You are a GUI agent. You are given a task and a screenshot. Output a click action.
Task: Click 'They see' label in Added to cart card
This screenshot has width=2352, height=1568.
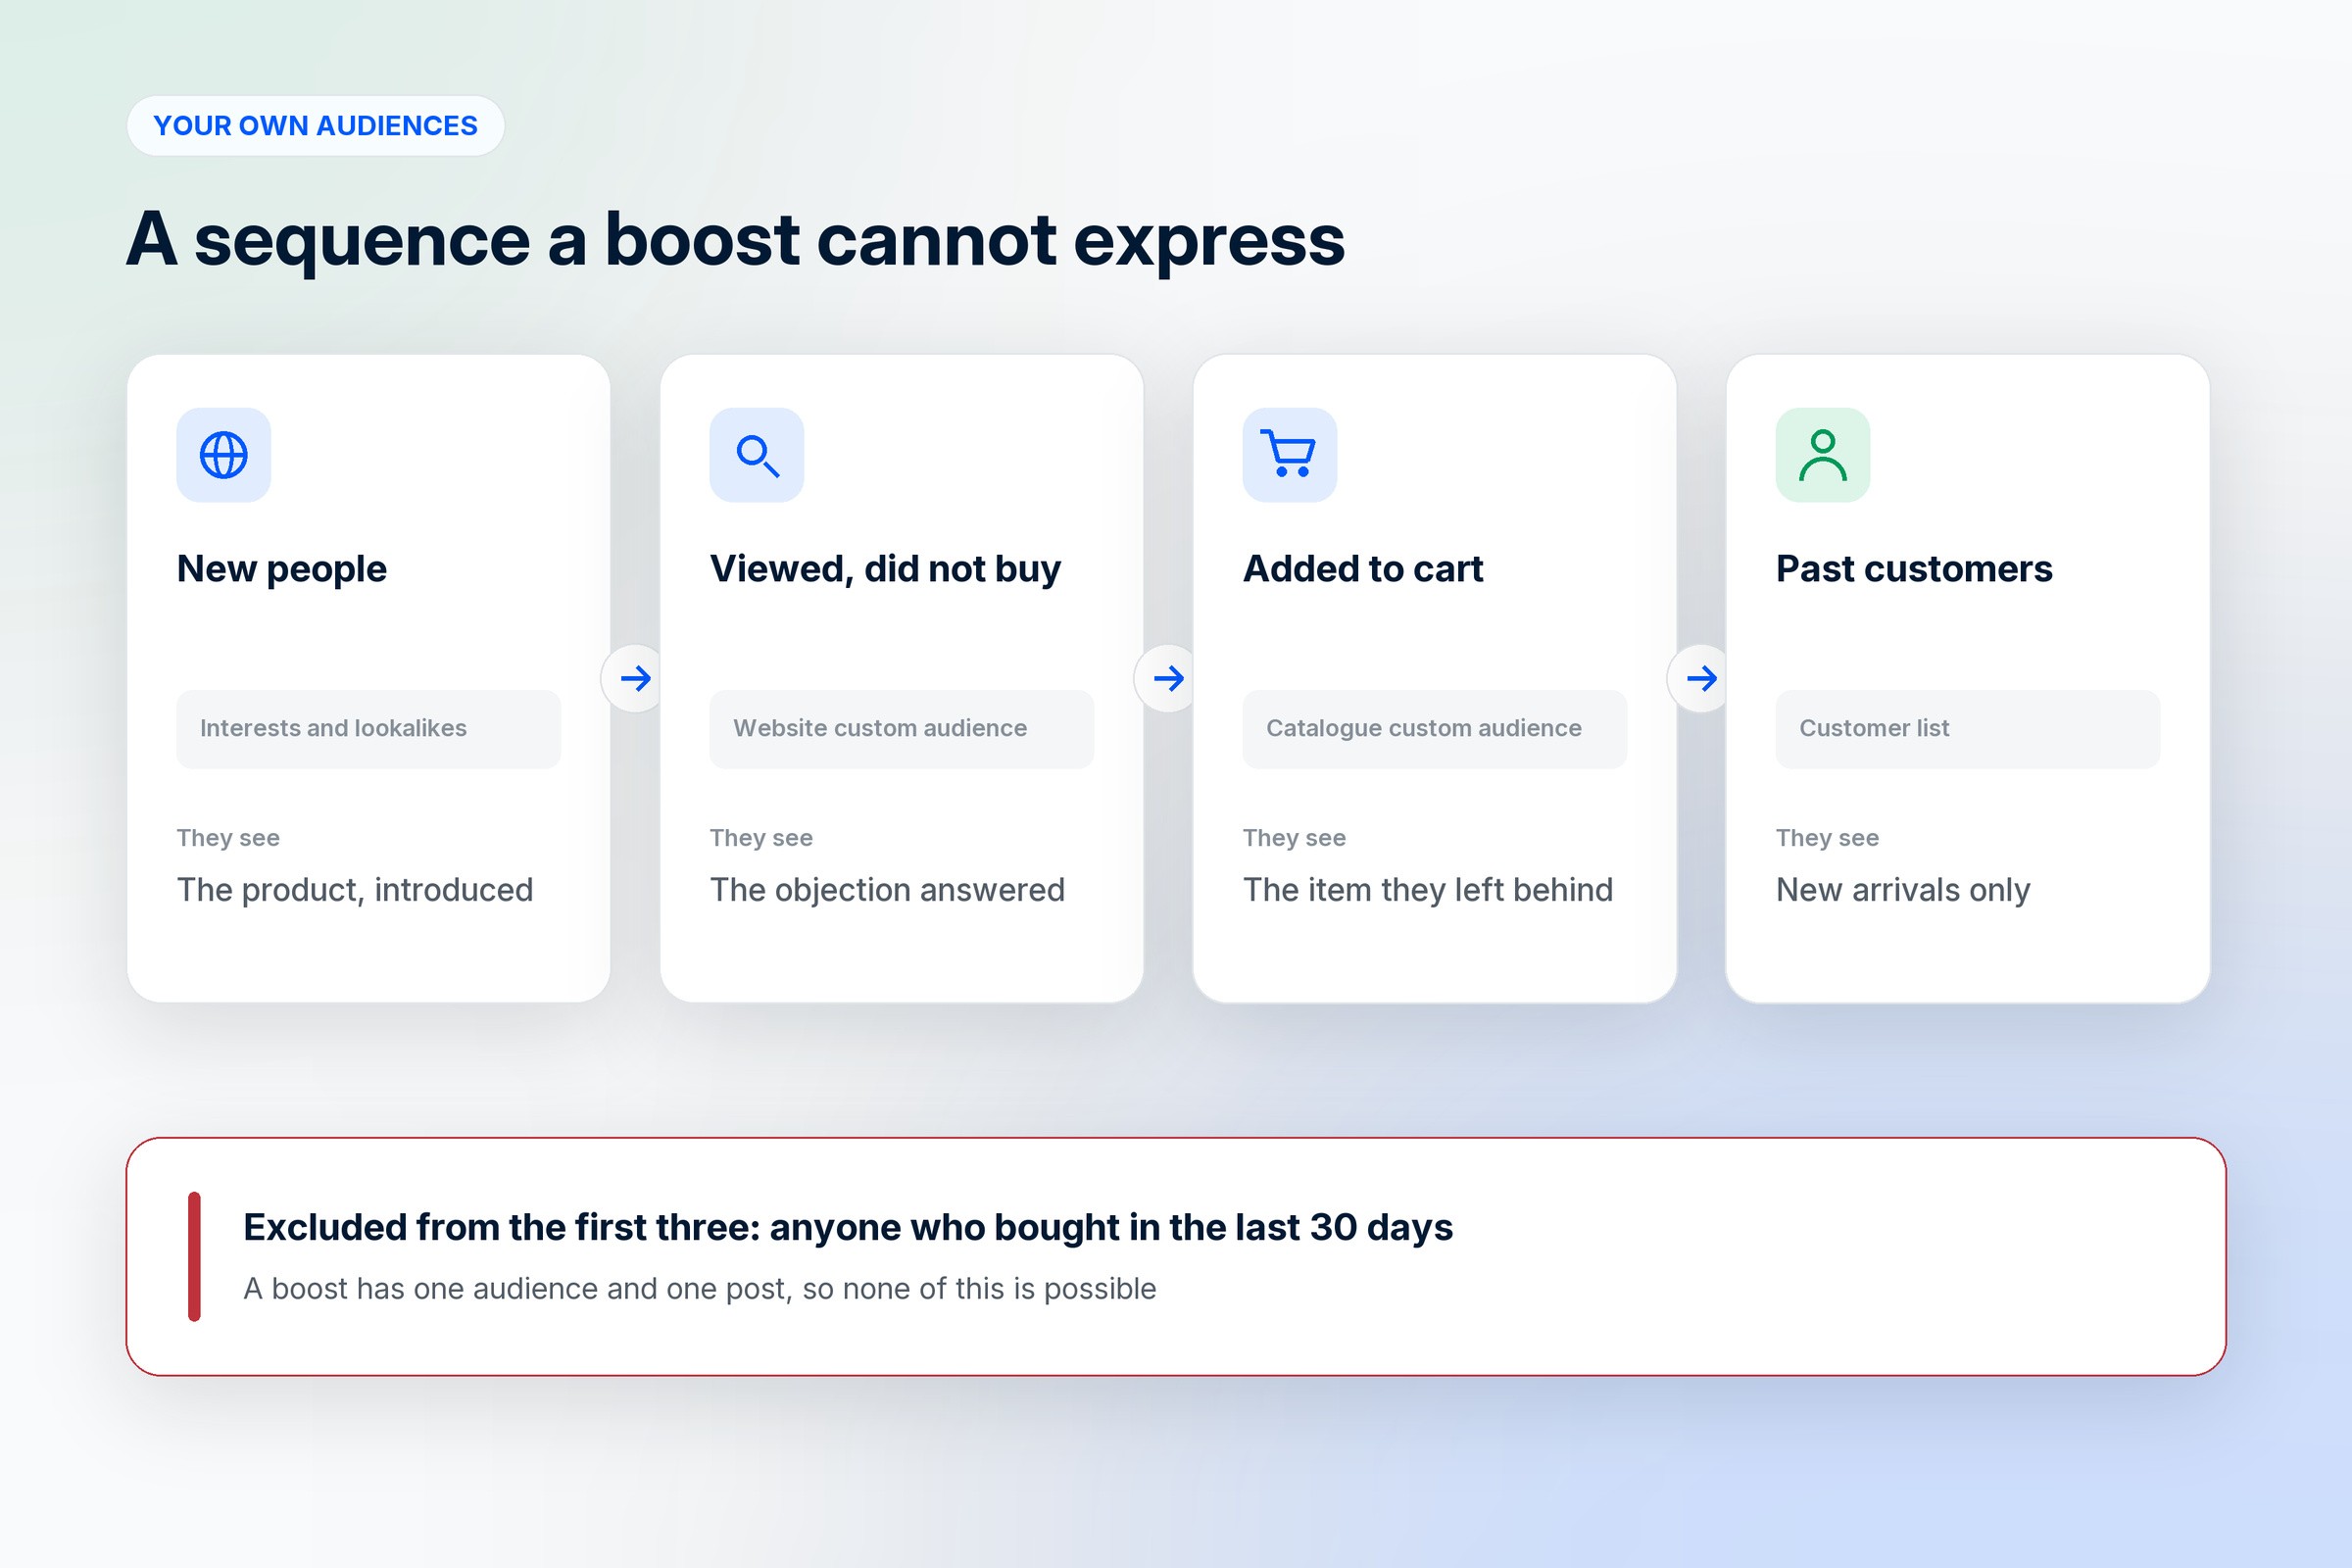(x=1294, y=838)
